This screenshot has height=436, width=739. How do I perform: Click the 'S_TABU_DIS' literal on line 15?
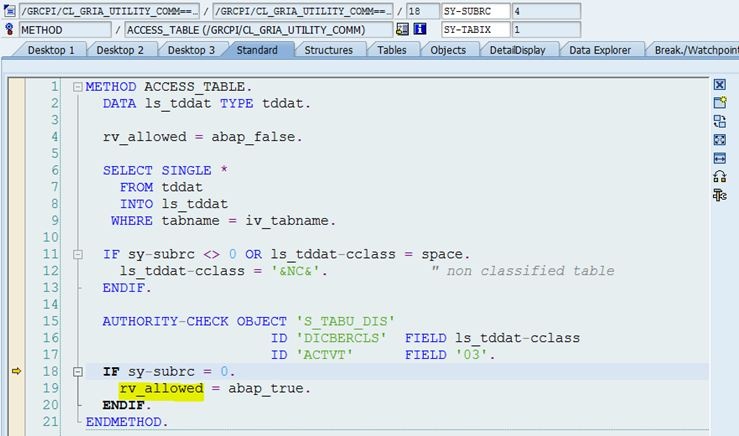pyautogui.click(x=345, y=321)
